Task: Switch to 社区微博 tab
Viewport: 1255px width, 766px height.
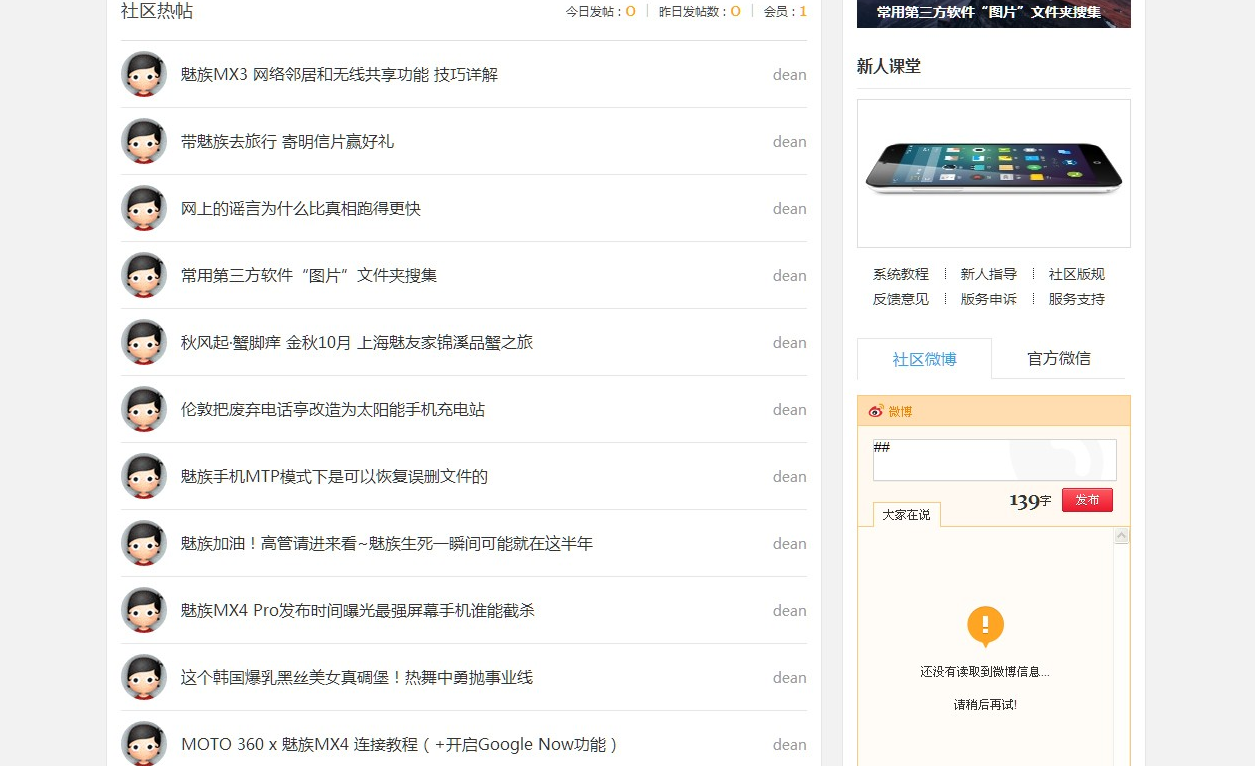Action: [924, 359]
